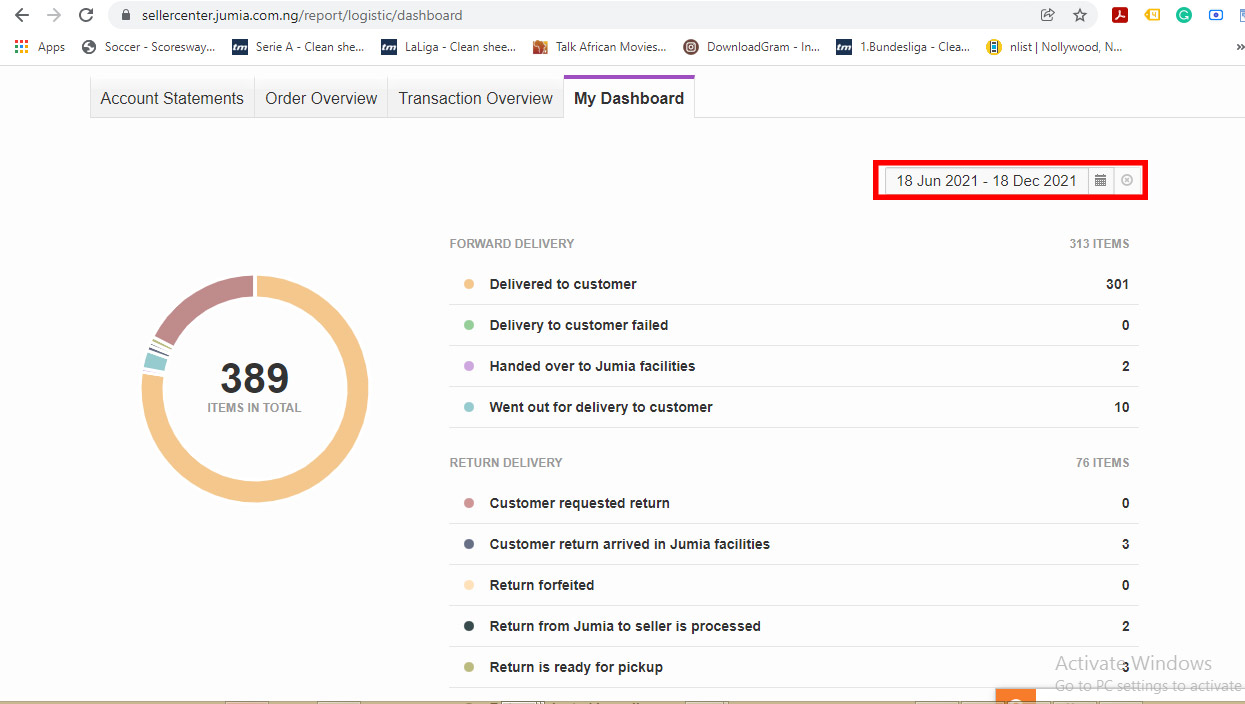Clear the date range with the x icon
The height and width of the screenshot is (704, 1245).
click(x=1127, y=180)
